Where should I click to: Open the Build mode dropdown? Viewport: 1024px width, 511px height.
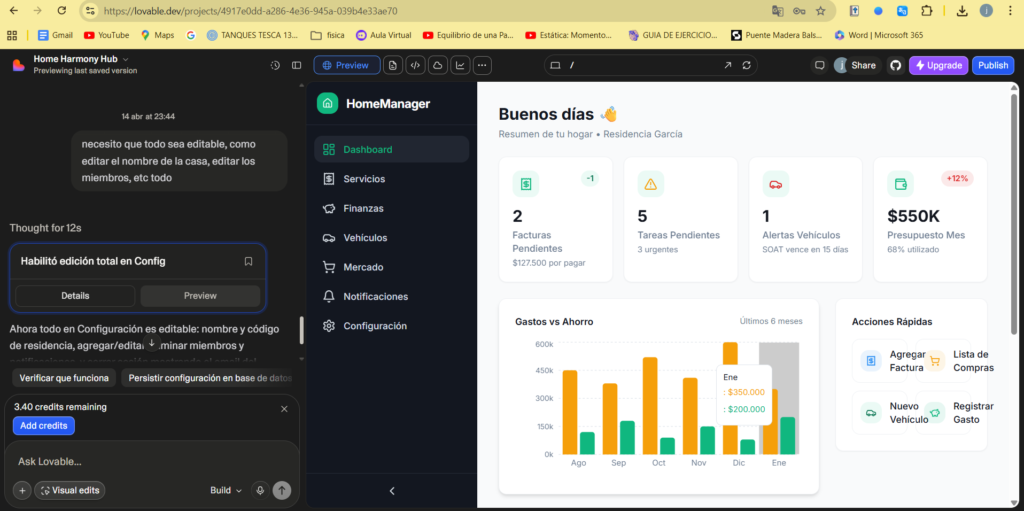coord(226,490)
